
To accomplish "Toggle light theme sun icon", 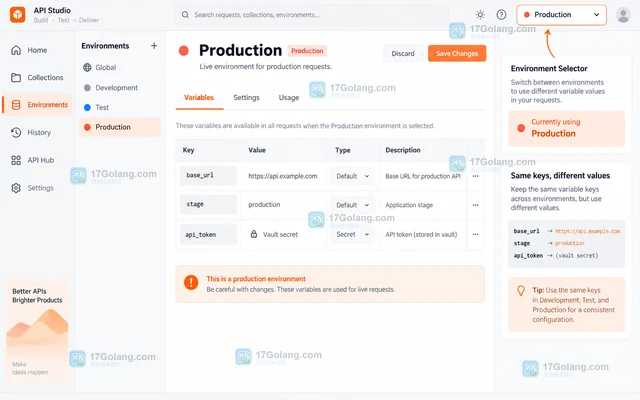I will pyautogui.click(x=480, y=15).
